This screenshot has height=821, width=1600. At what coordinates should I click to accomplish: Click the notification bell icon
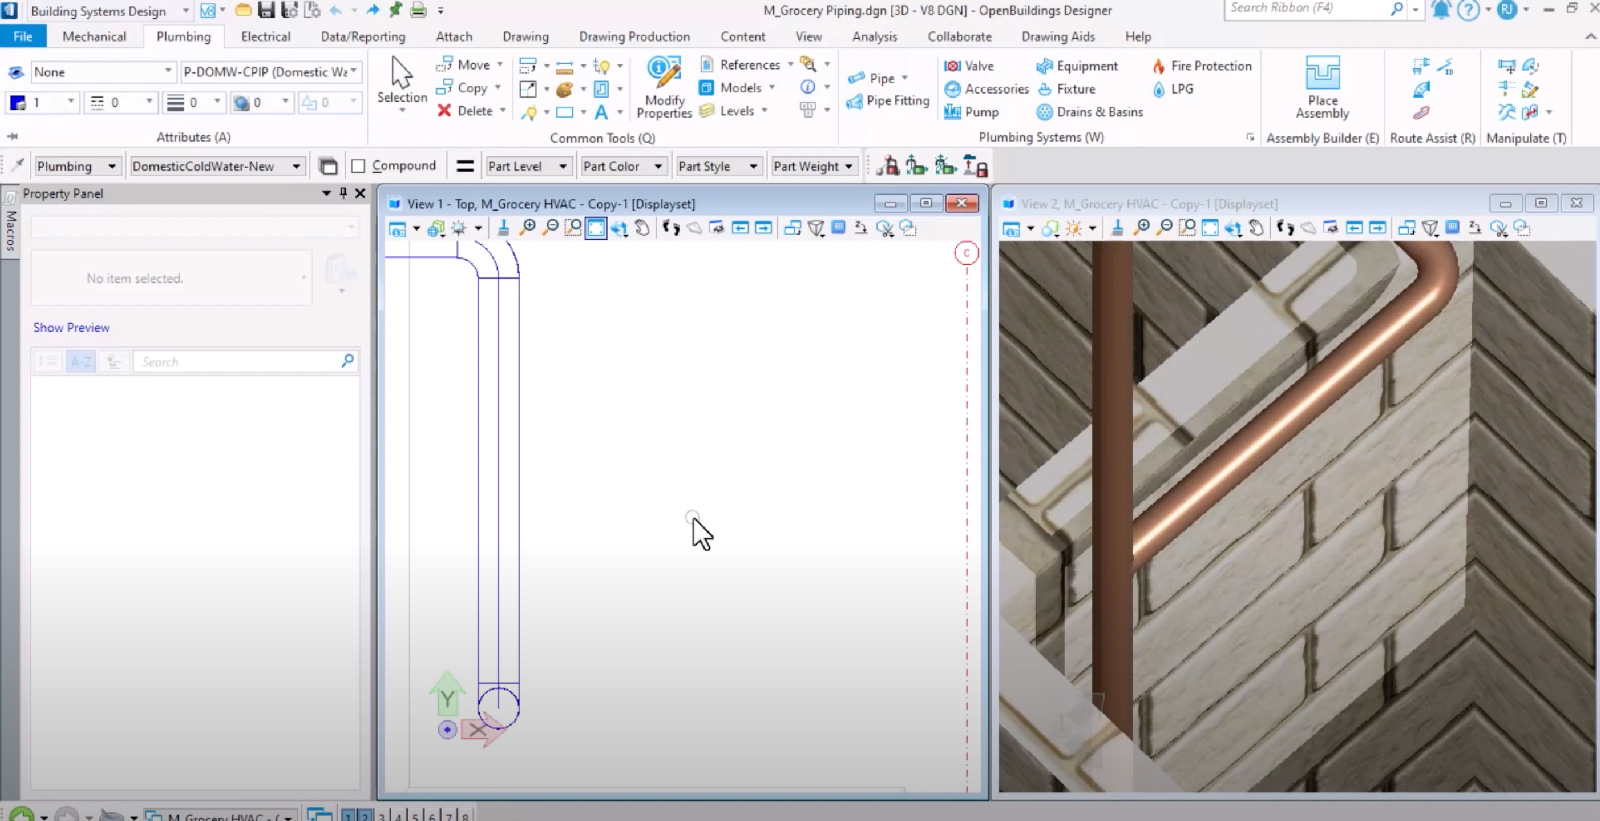tap(1441, 10)
